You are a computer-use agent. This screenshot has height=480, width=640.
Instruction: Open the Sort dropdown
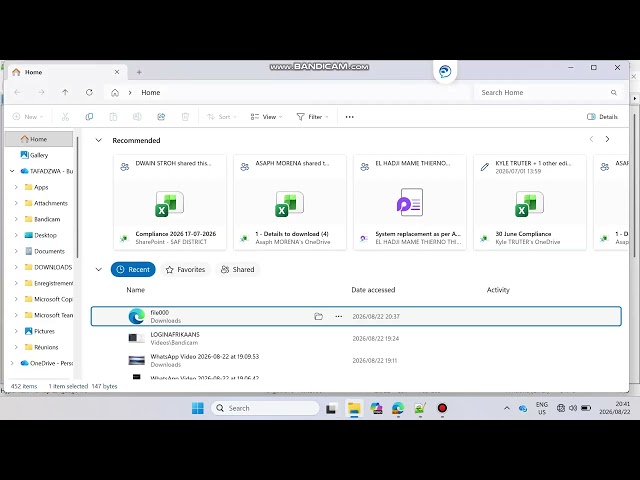(x=222, y=117)
